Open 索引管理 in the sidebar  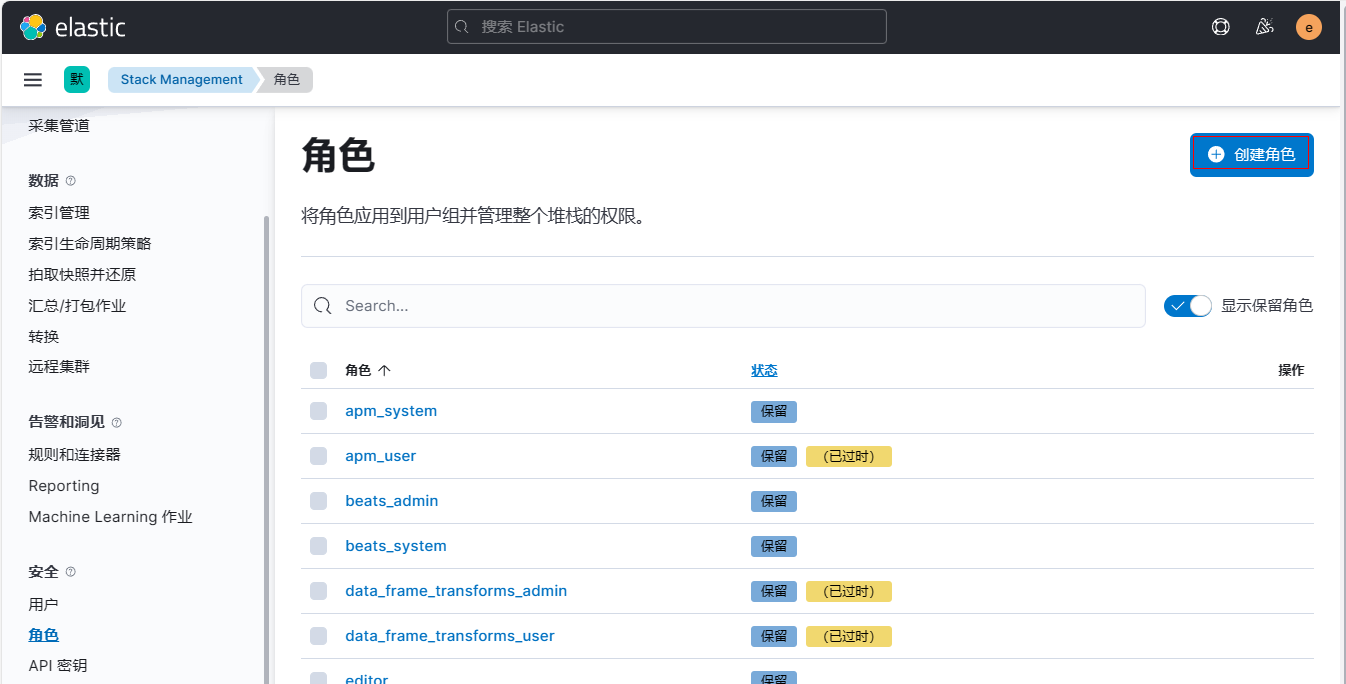pyautogui.click(x=59, y=213)
